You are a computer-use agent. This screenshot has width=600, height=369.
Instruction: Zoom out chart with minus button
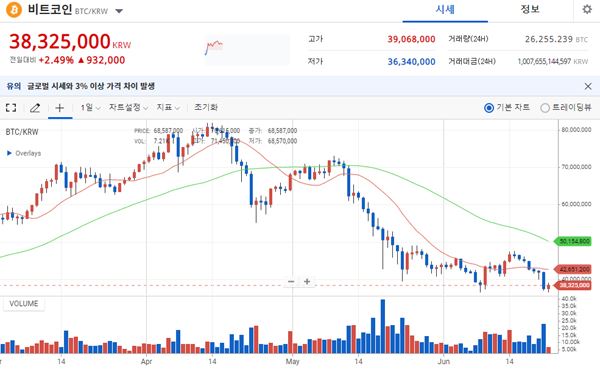(291, 282)
